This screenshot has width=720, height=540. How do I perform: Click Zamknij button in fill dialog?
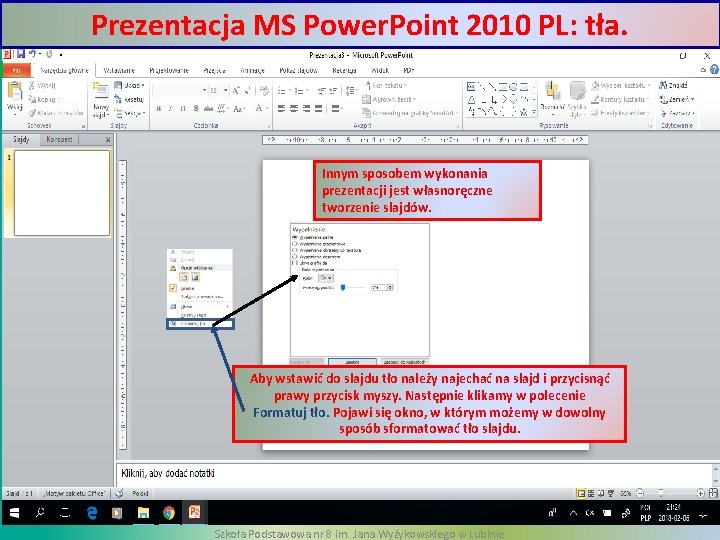[352, 362]
